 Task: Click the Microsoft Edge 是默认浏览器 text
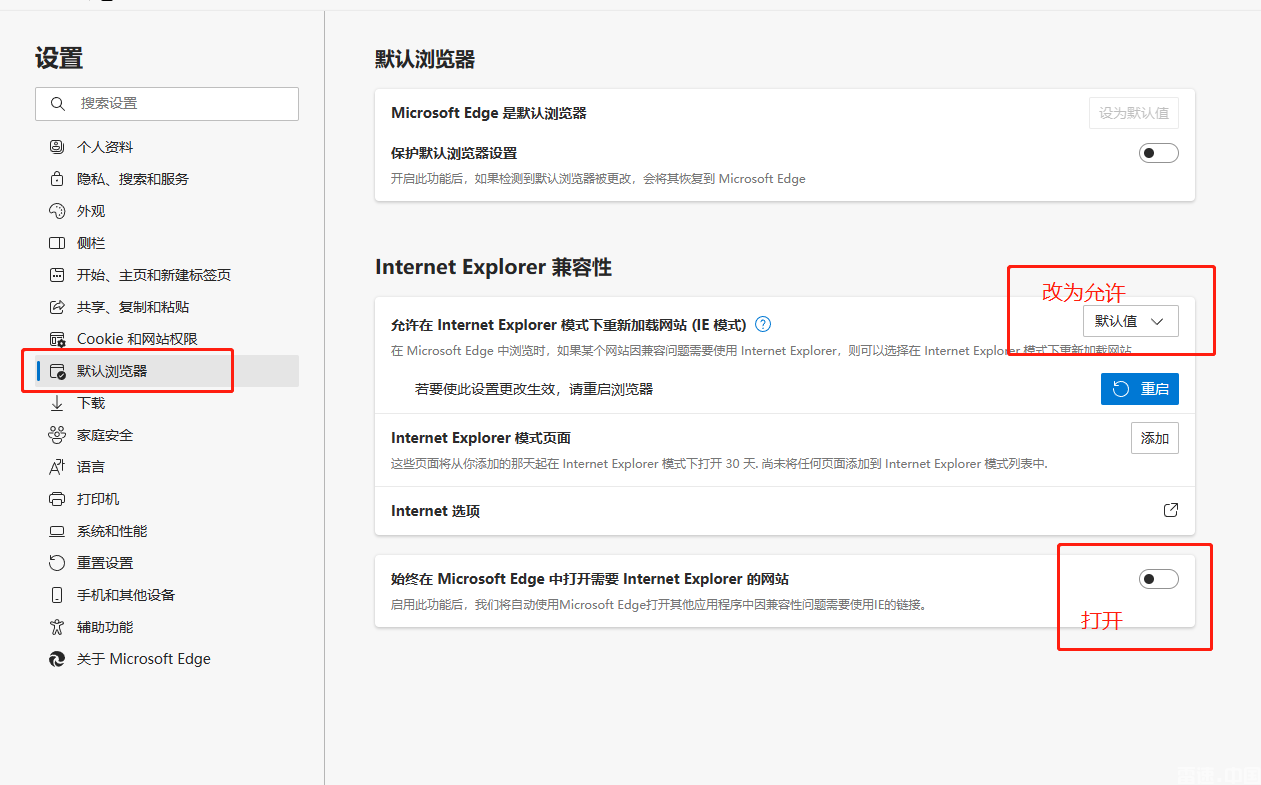489,113
